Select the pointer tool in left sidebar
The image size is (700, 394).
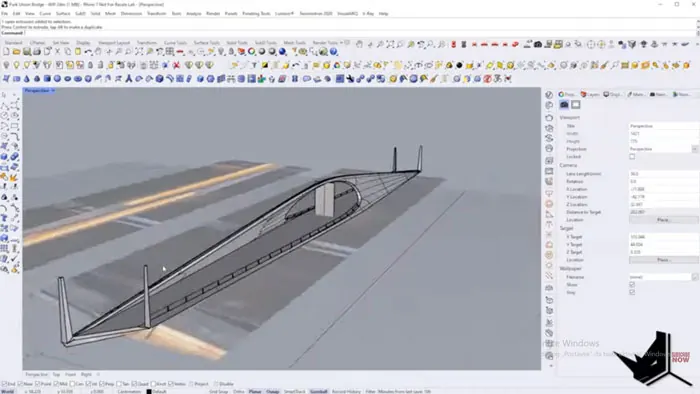[4, 95]
